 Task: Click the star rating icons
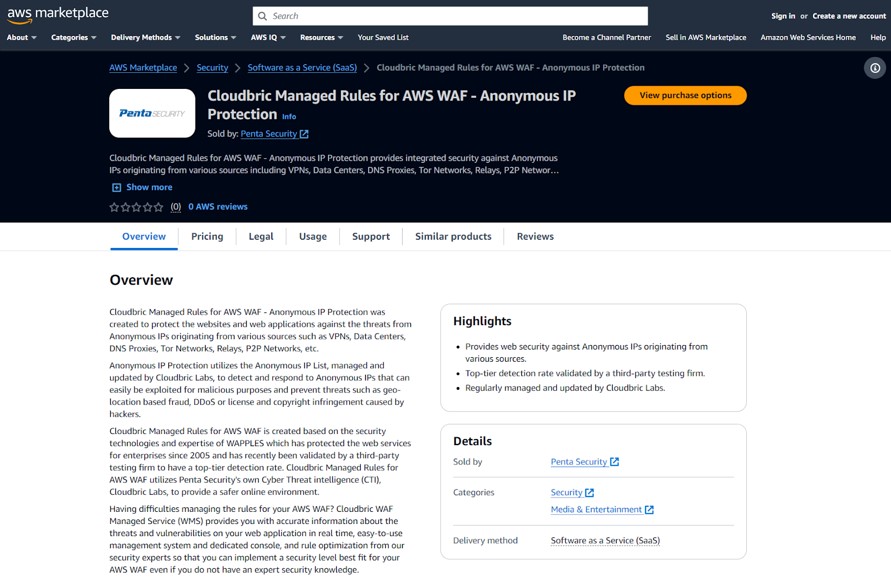136,207
